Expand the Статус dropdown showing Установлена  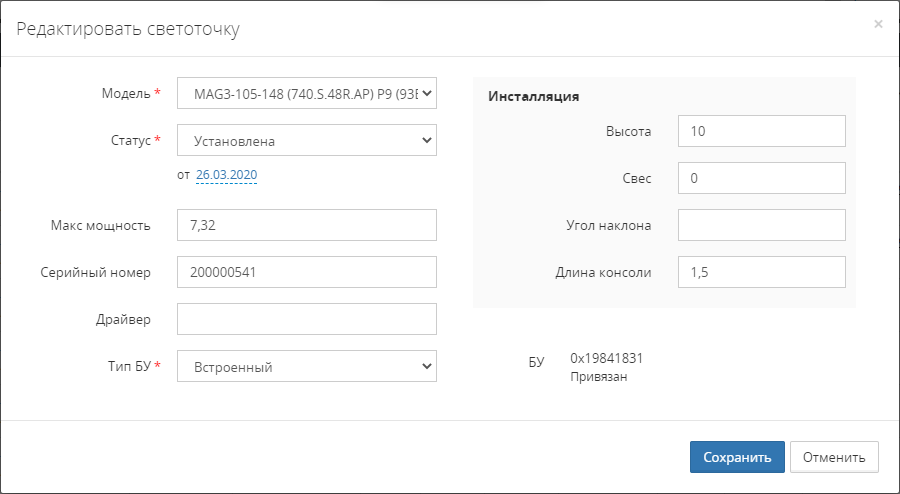[306, 141]
